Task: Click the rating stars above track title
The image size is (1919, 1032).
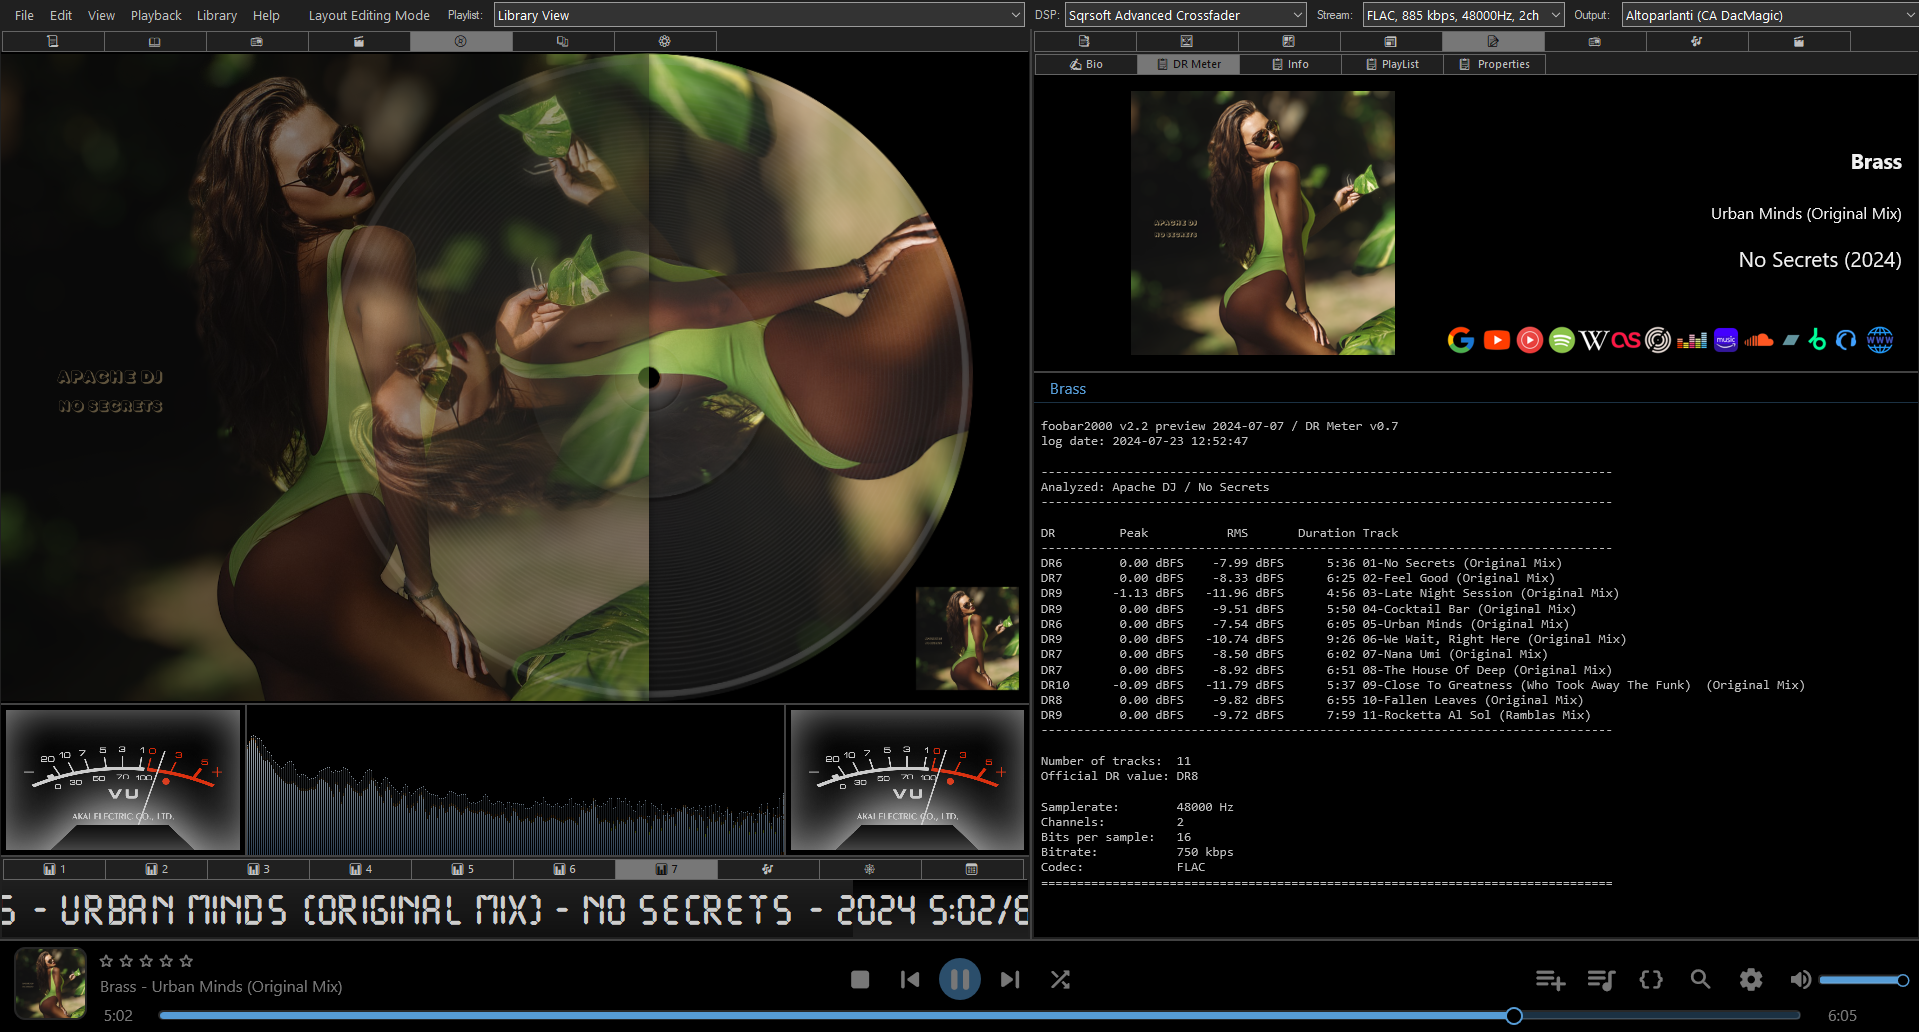Action: point(146,961)
